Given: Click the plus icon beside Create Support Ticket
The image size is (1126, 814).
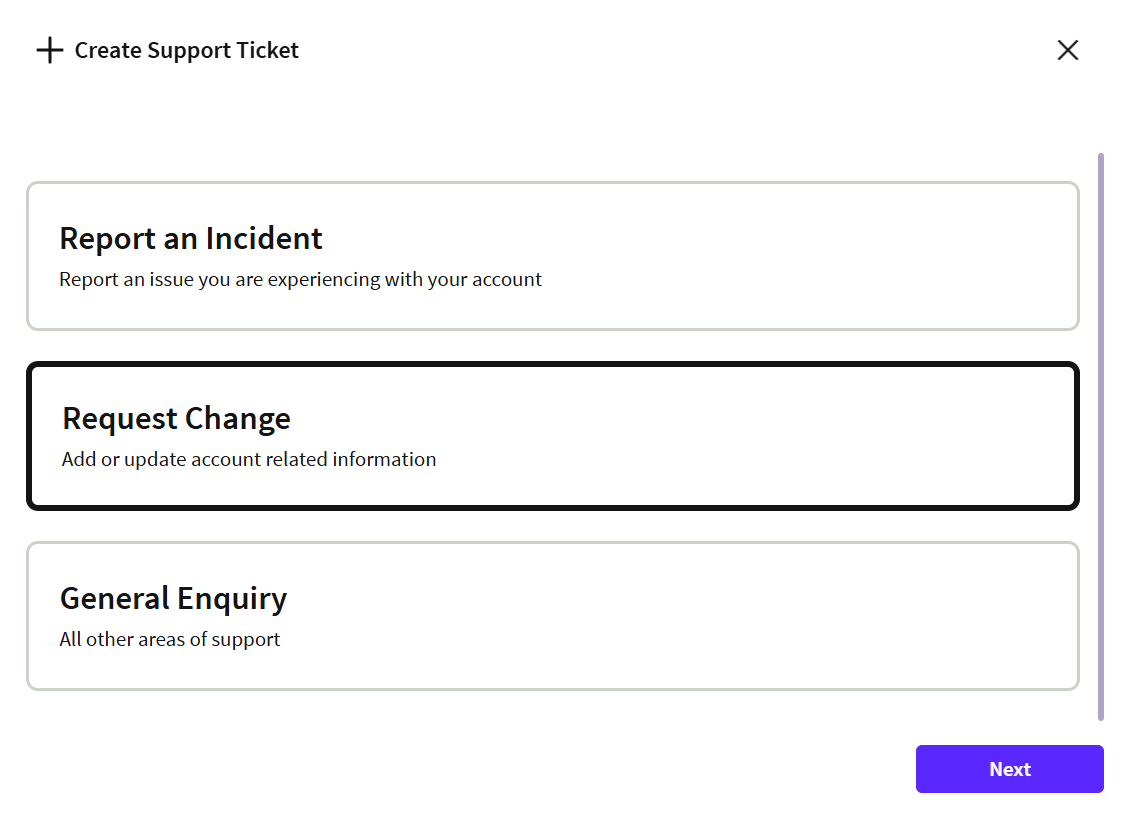Looking at the screenshot, I should tap(49, 50).
